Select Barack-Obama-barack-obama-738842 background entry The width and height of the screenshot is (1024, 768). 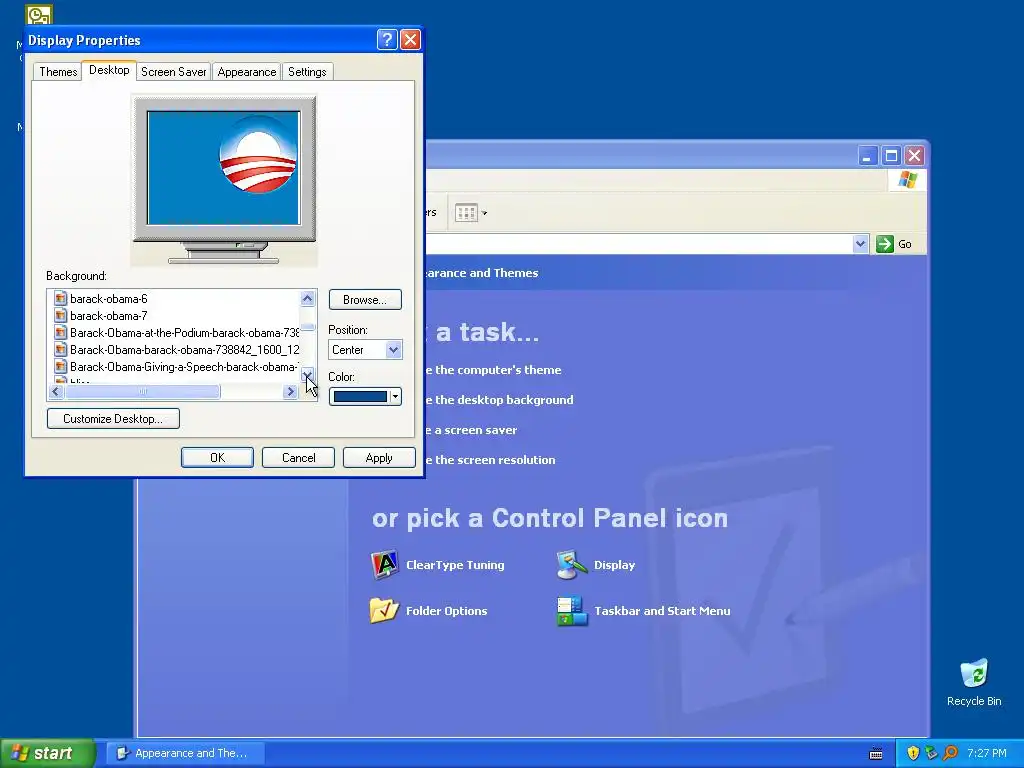pyautogui.click(x=184, y=349)
